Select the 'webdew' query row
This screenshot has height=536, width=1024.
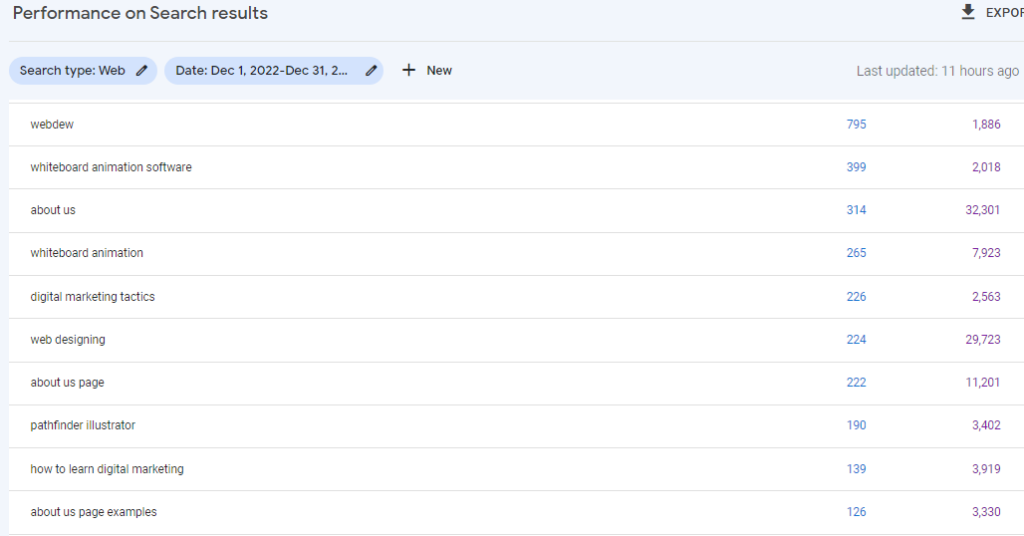[x=52, y=125]
